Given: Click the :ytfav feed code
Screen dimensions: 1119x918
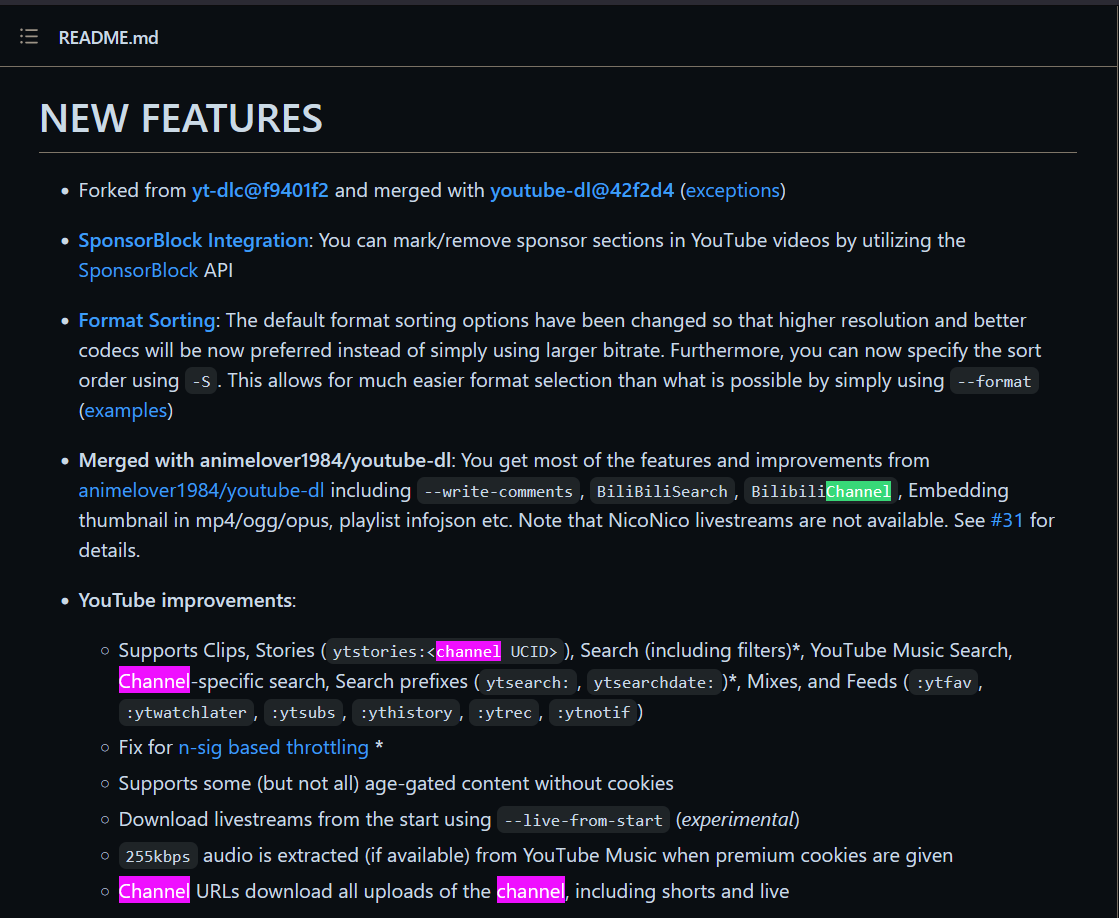Looking at the screenshot, I should point(943,682).
